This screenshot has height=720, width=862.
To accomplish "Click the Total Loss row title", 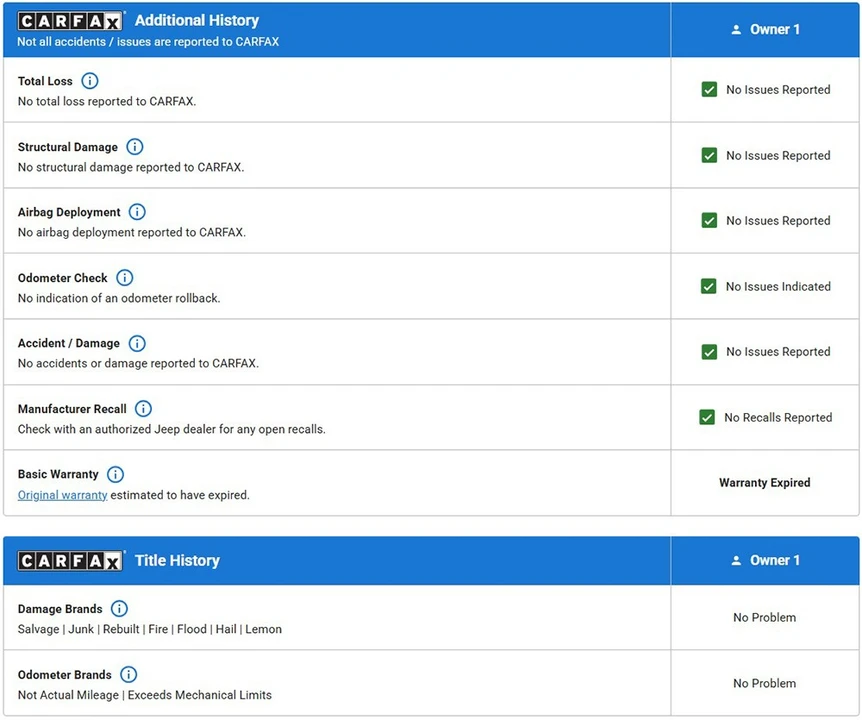I will (x=45, y=81).
